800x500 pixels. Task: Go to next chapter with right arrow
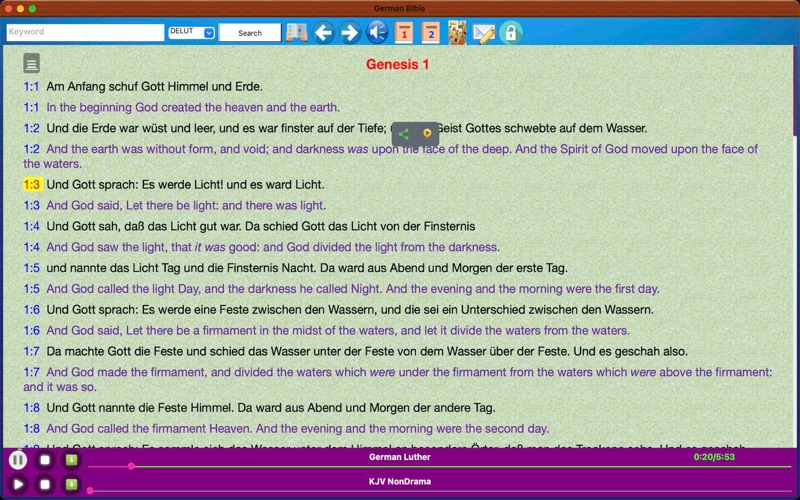point(350,33)
